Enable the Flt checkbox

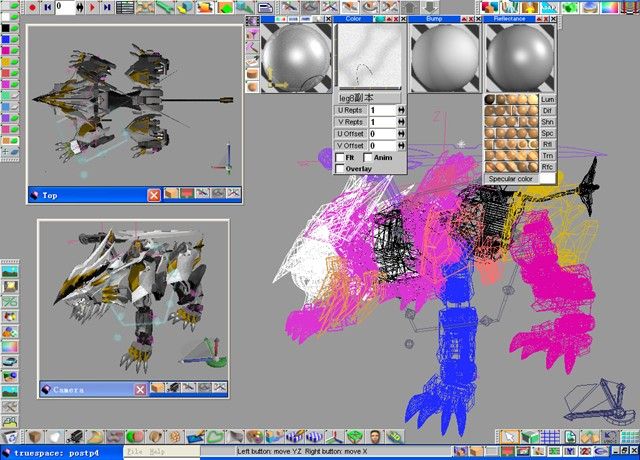[340, 157]
